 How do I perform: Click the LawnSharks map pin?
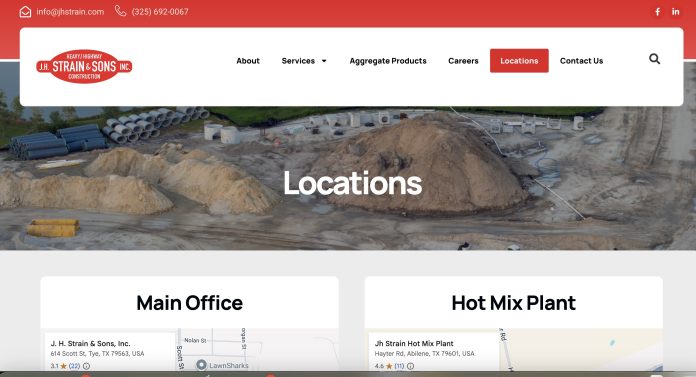point(202,365)
